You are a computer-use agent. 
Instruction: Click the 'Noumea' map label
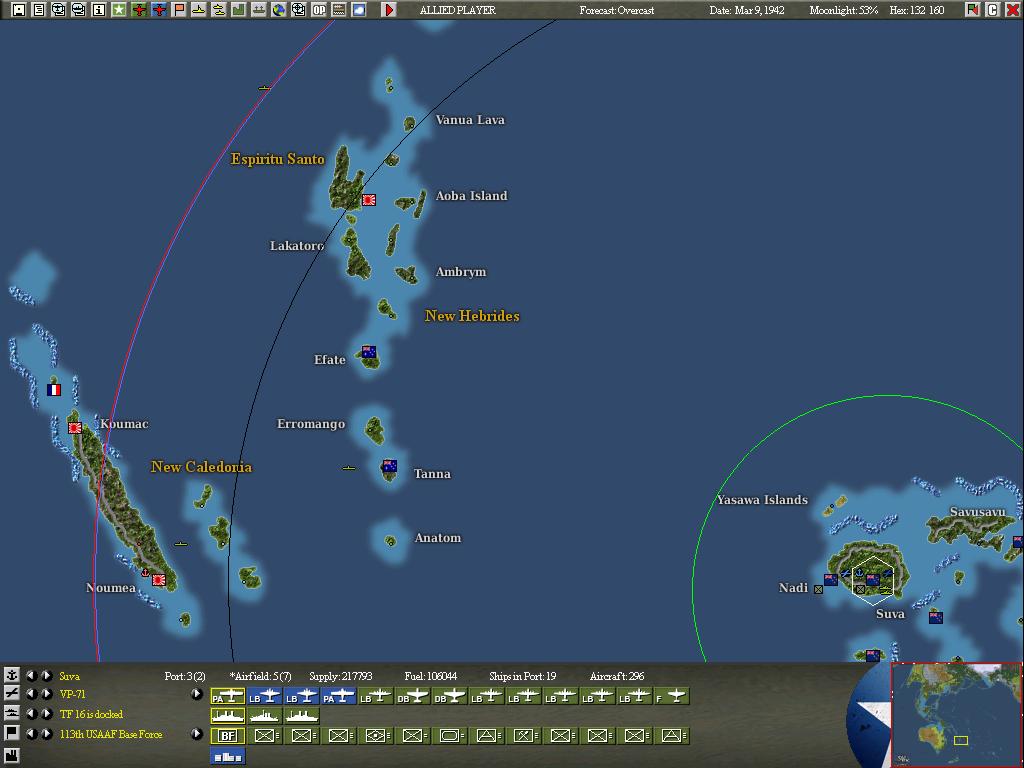point(111,588)
